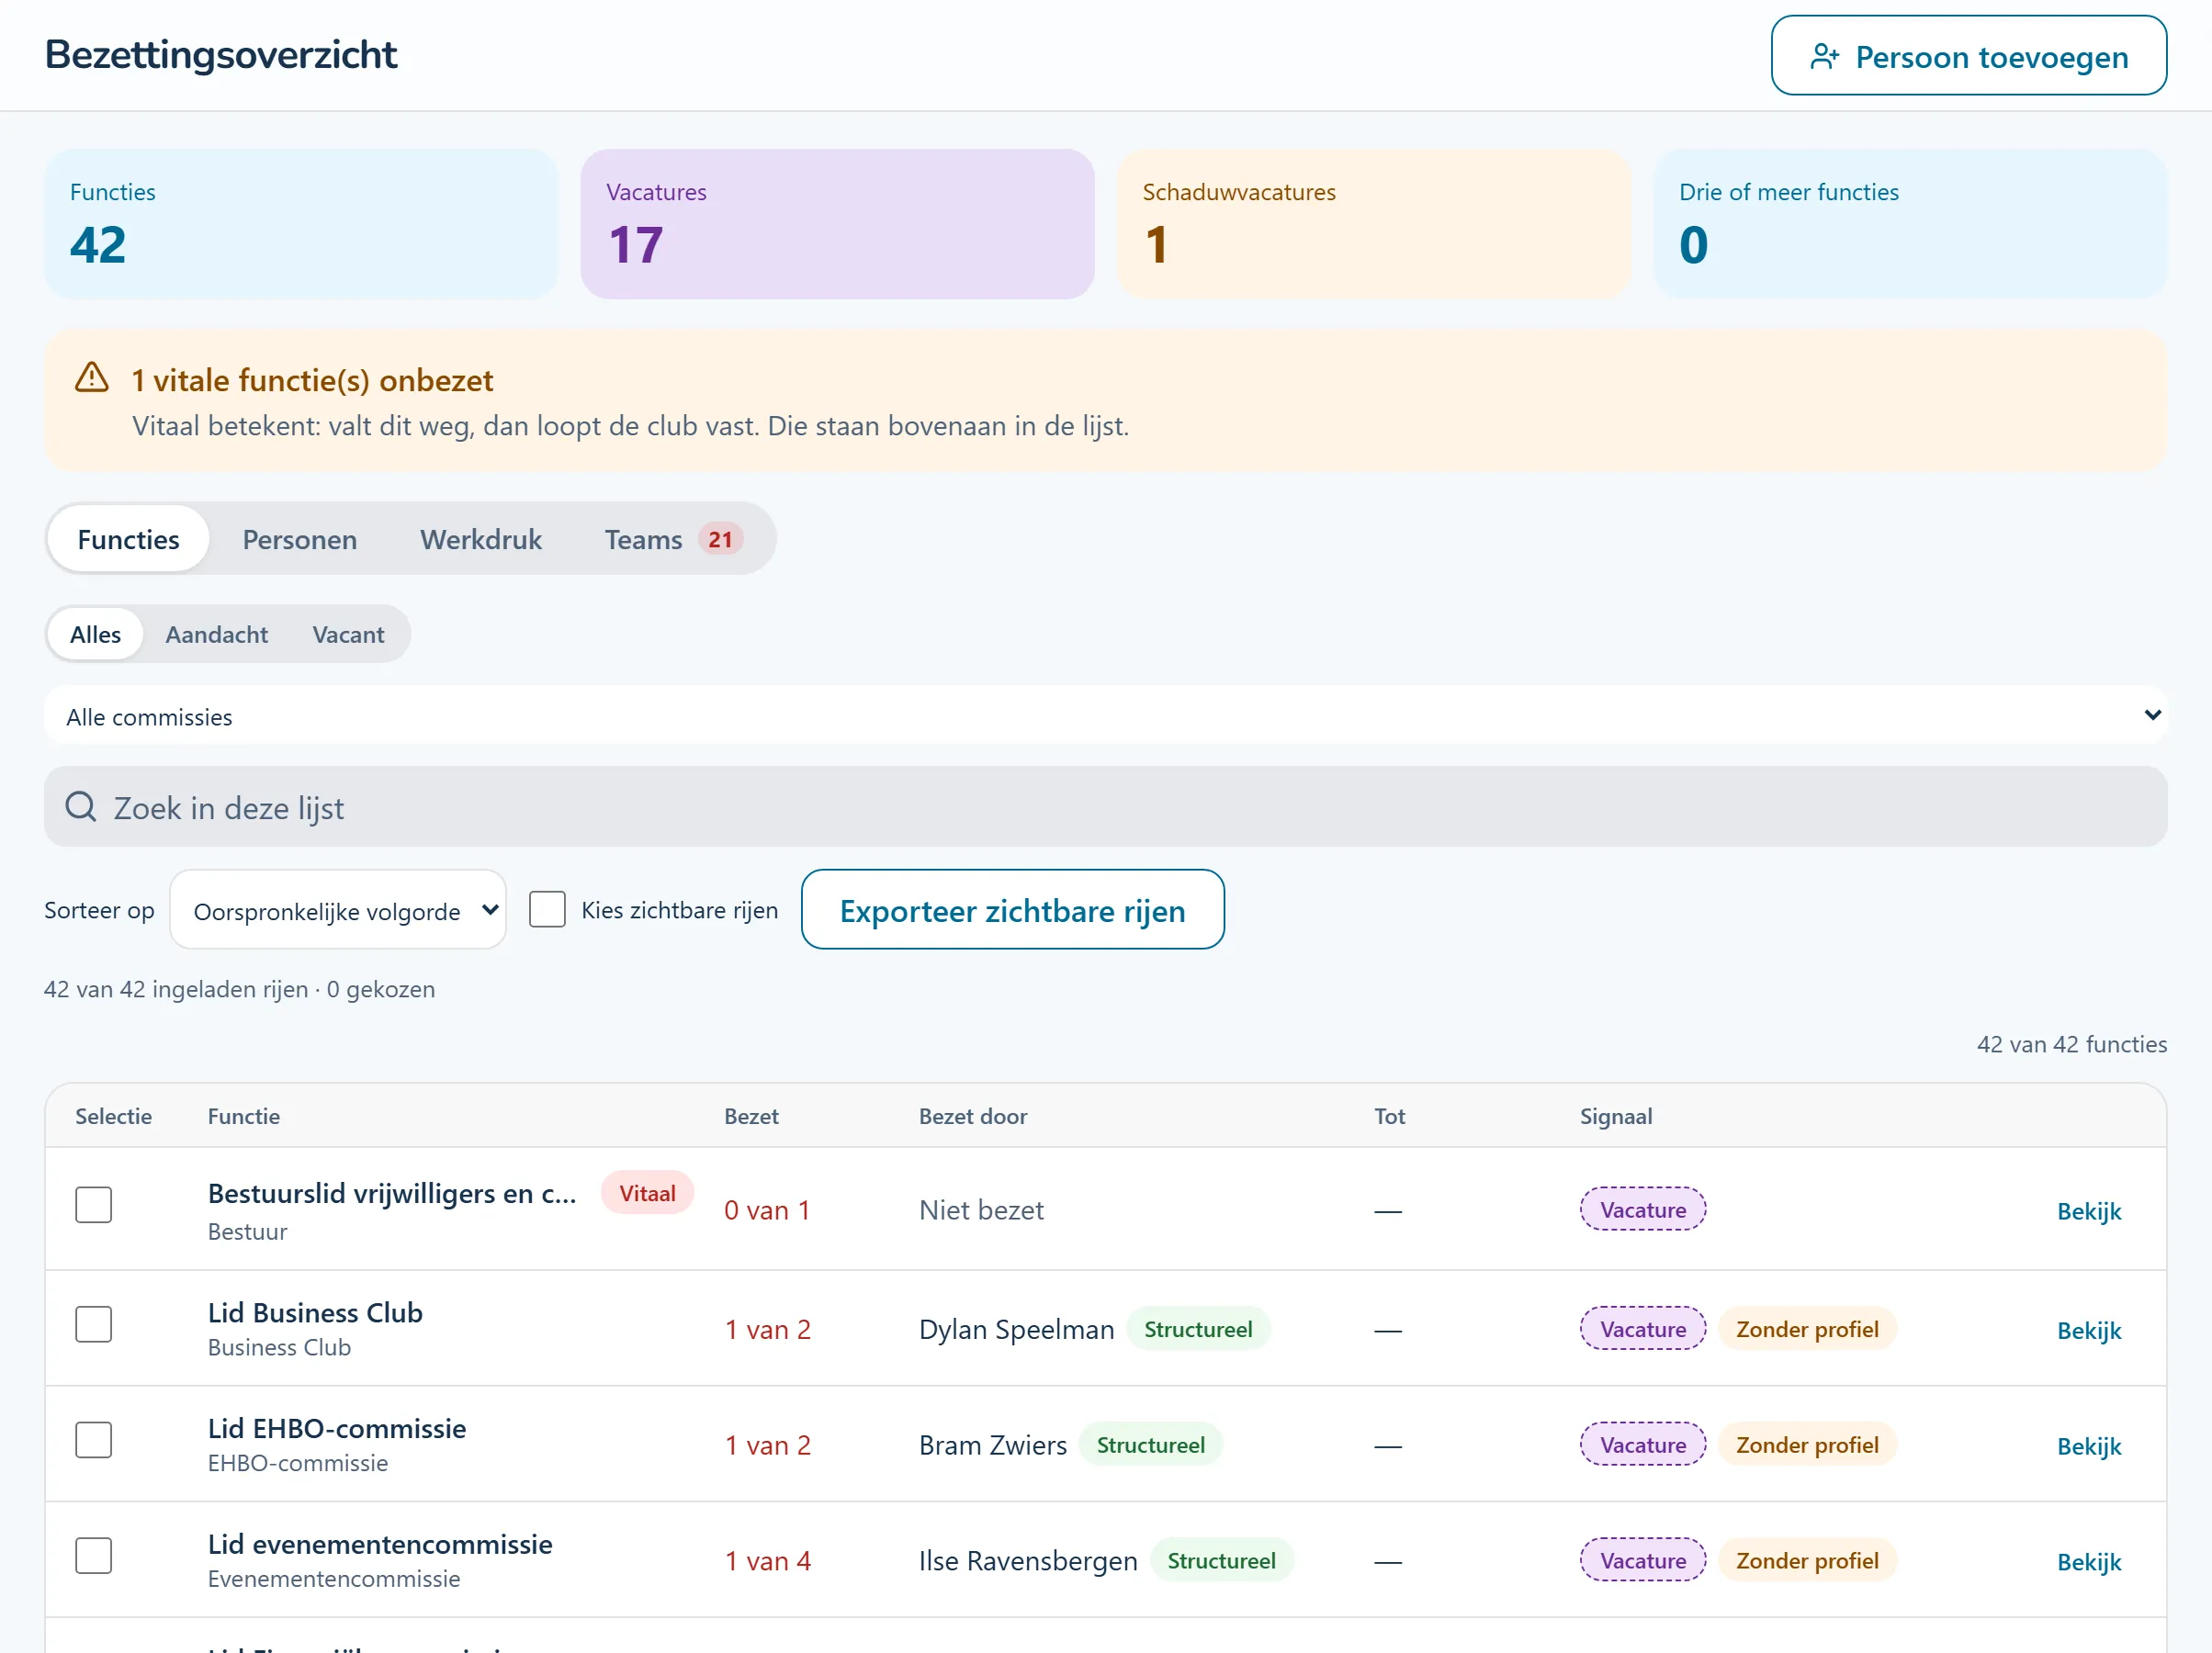Click Exporteer zichtbare rijen button
Viewport: 2212px width, 1653px height.
[1012, 910]
